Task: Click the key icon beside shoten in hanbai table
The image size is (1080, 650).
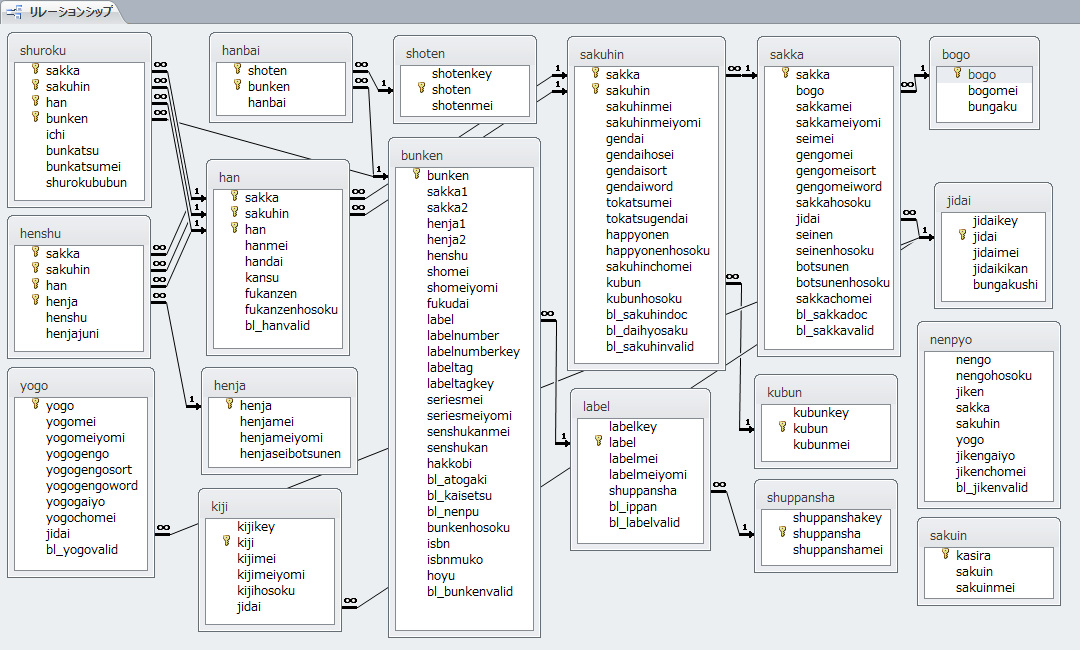Action: click(x=238, y=70)
